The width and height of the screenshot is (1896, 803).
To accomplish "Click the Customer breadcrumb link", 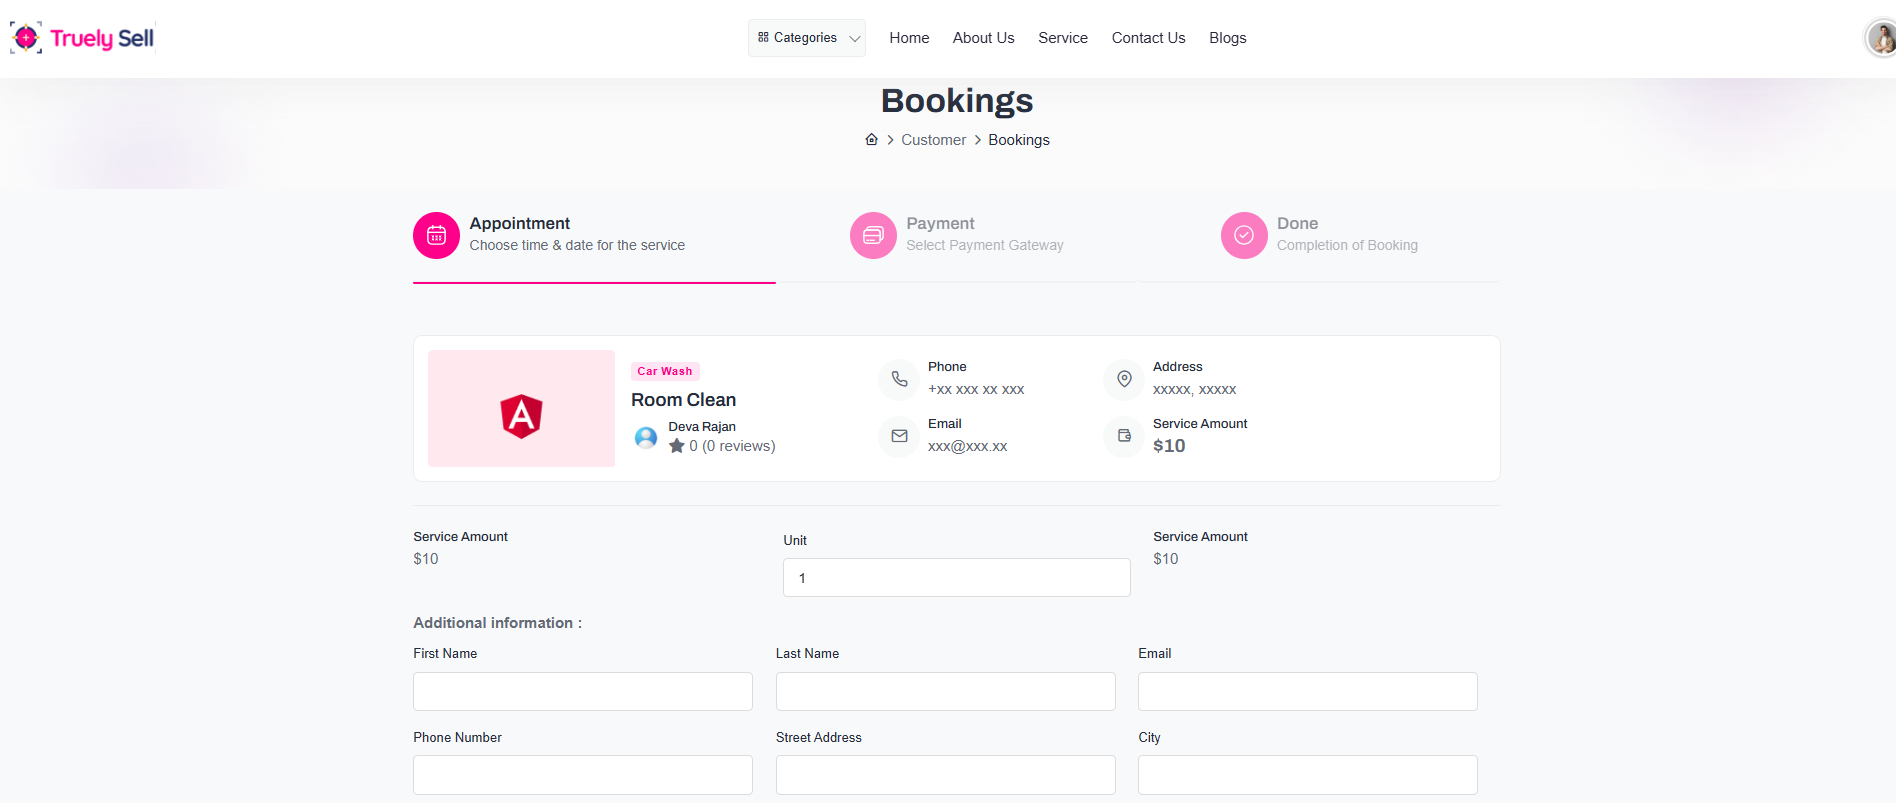I will 933,140.
